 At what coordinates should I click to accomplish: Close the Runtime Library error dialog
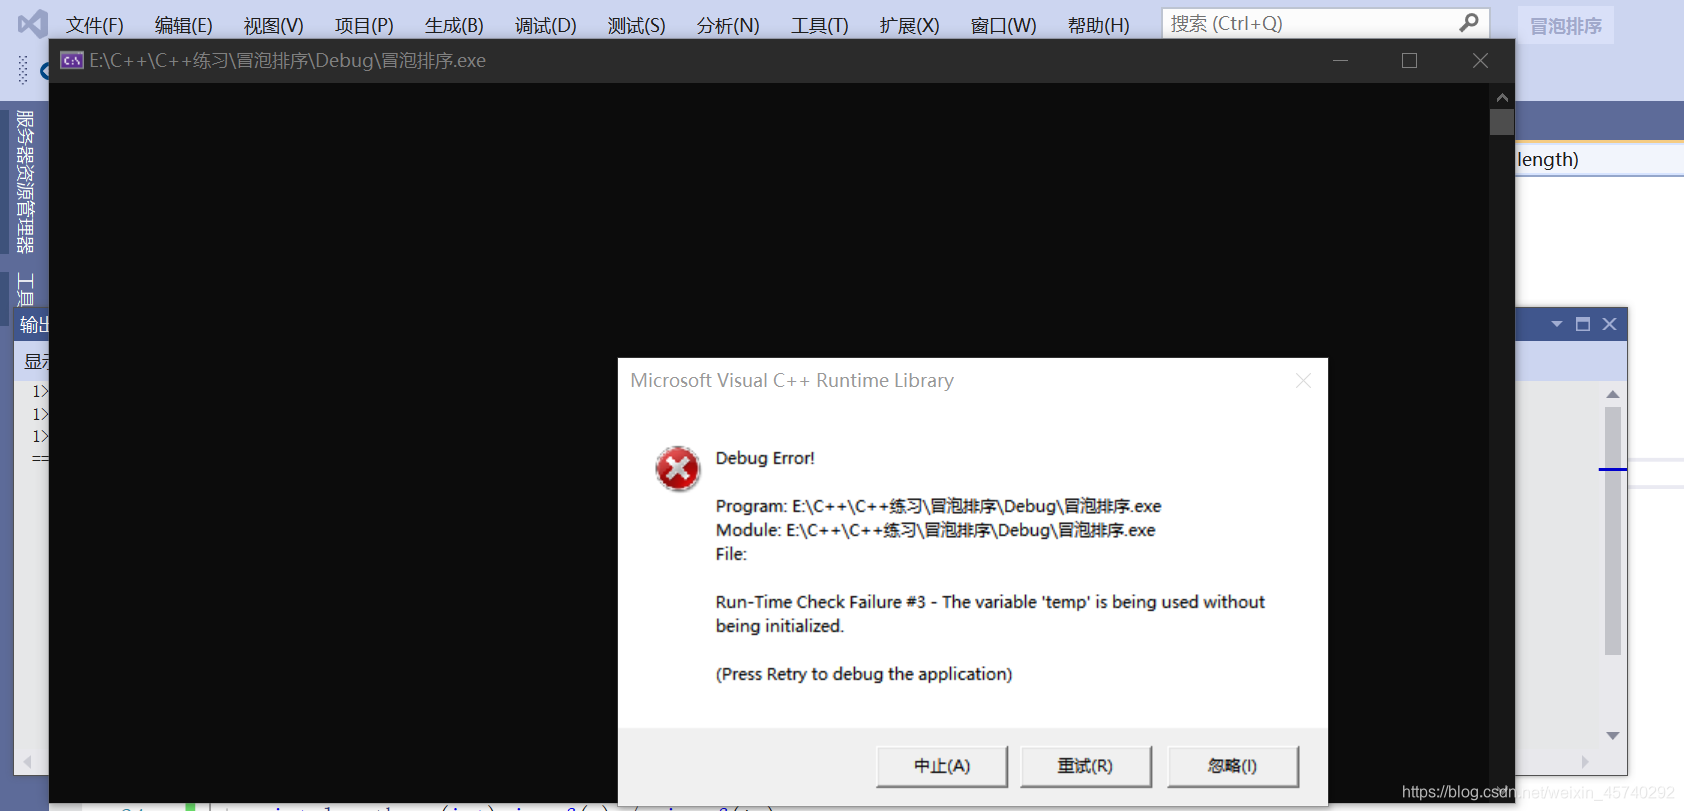[1303, 381]
